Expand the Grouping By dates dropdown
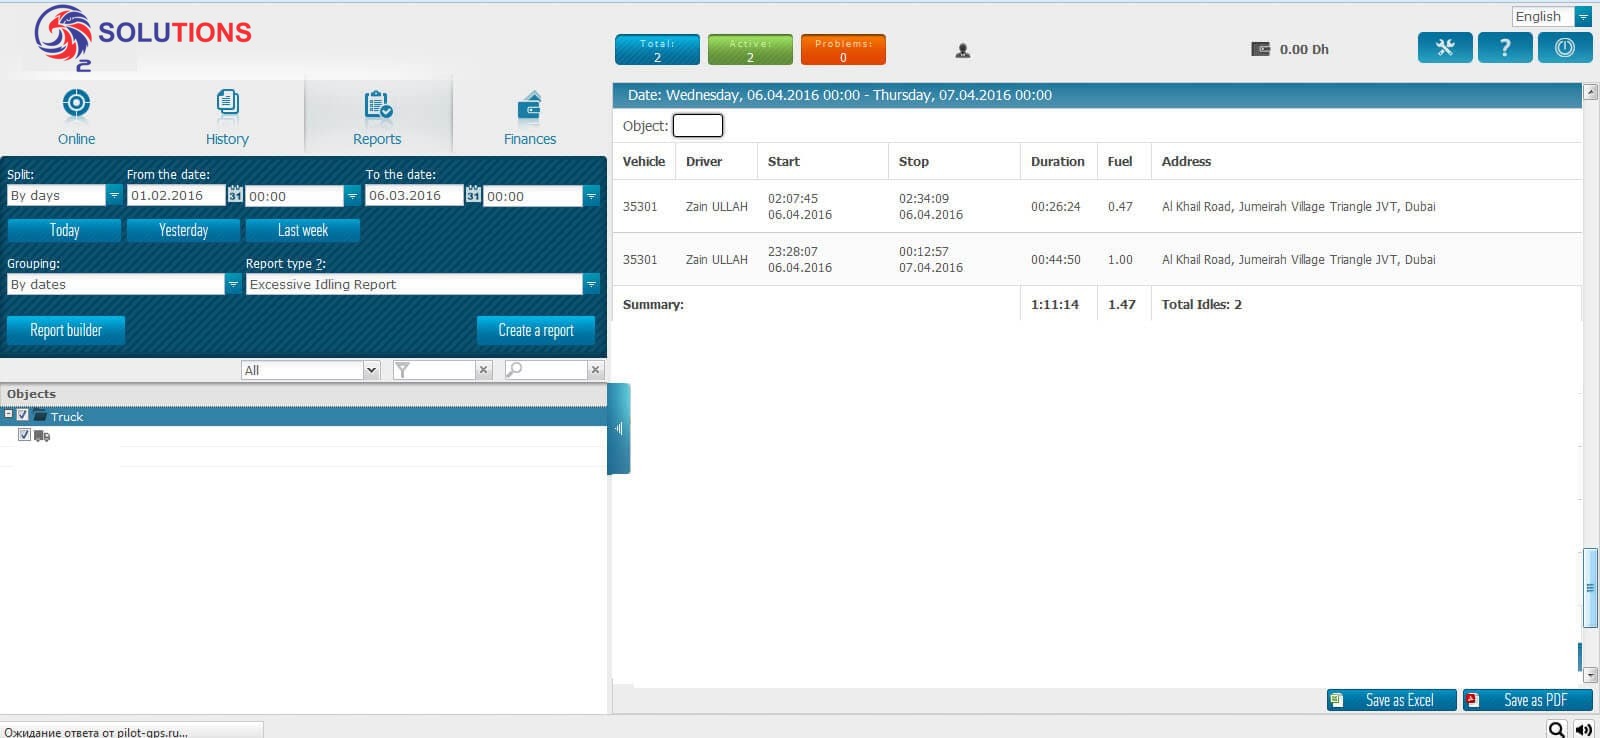 pos(233,284)
